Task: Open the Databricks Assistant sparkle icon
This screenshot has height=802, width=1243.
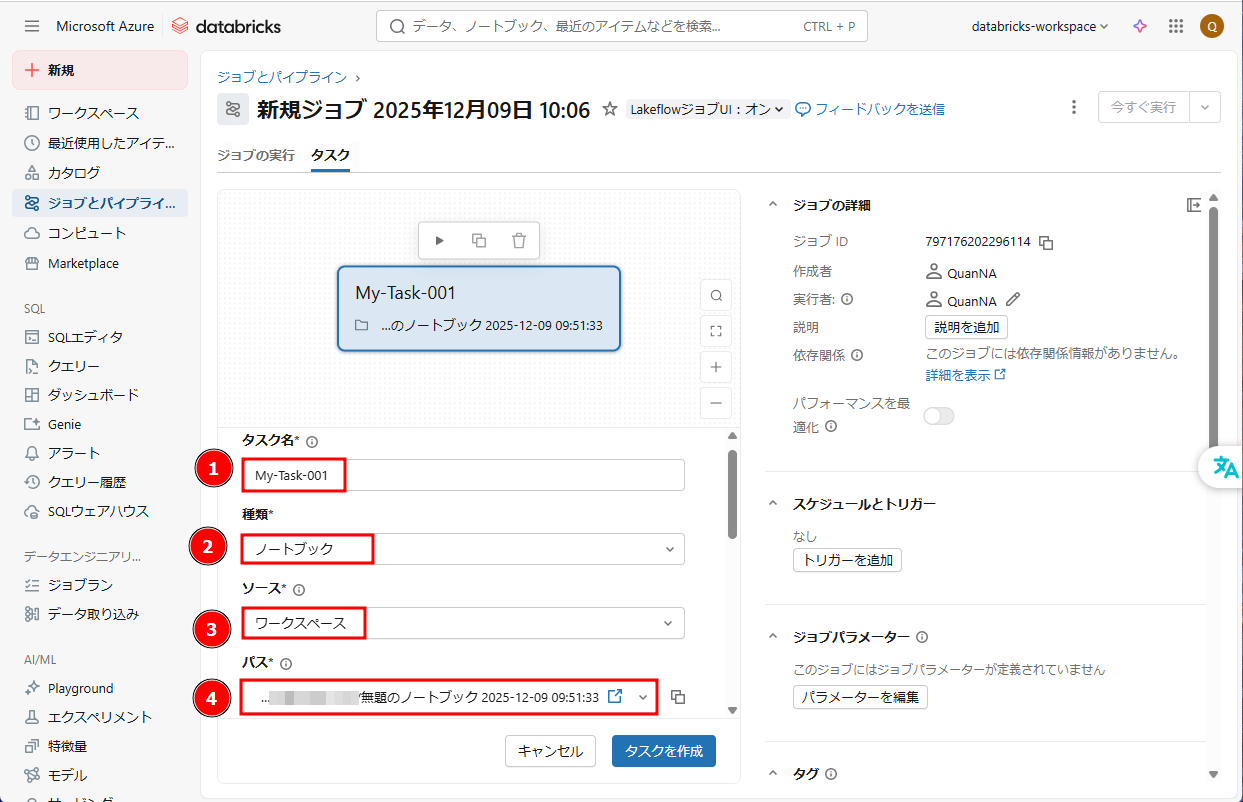Action: click(1139, 27)
